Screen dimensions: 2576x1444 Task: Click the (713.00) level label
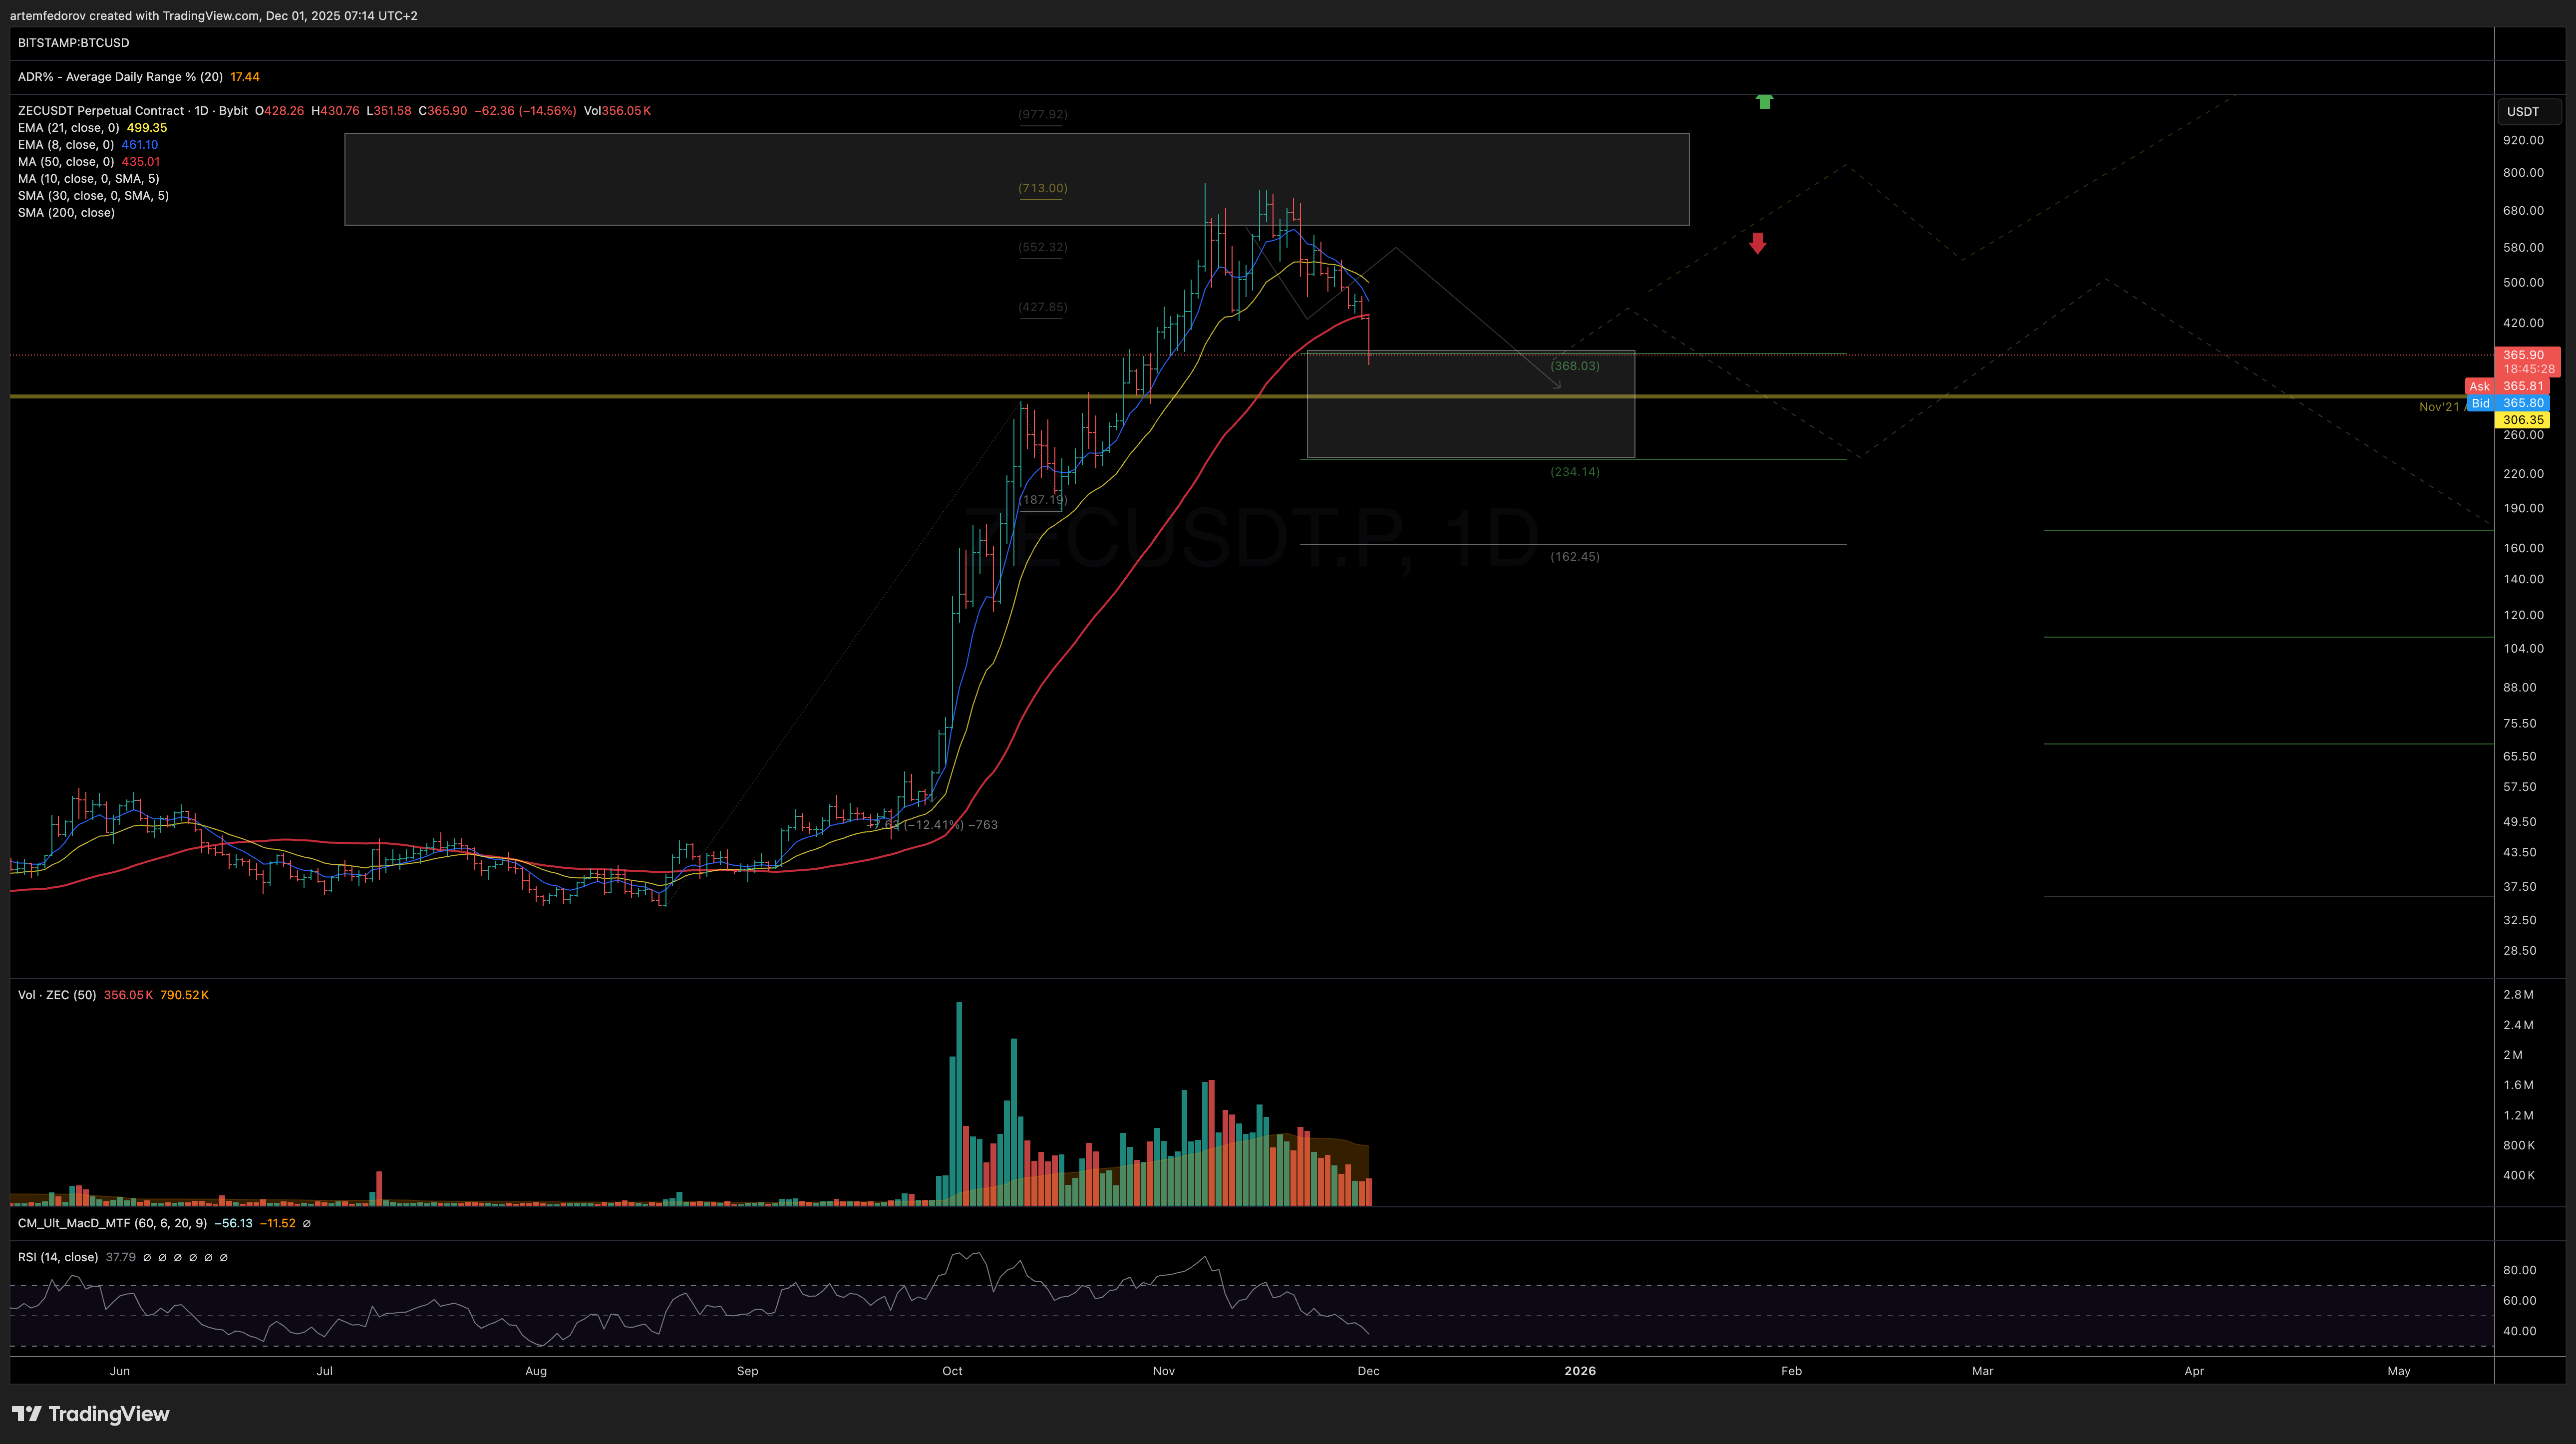[1042, 188]
